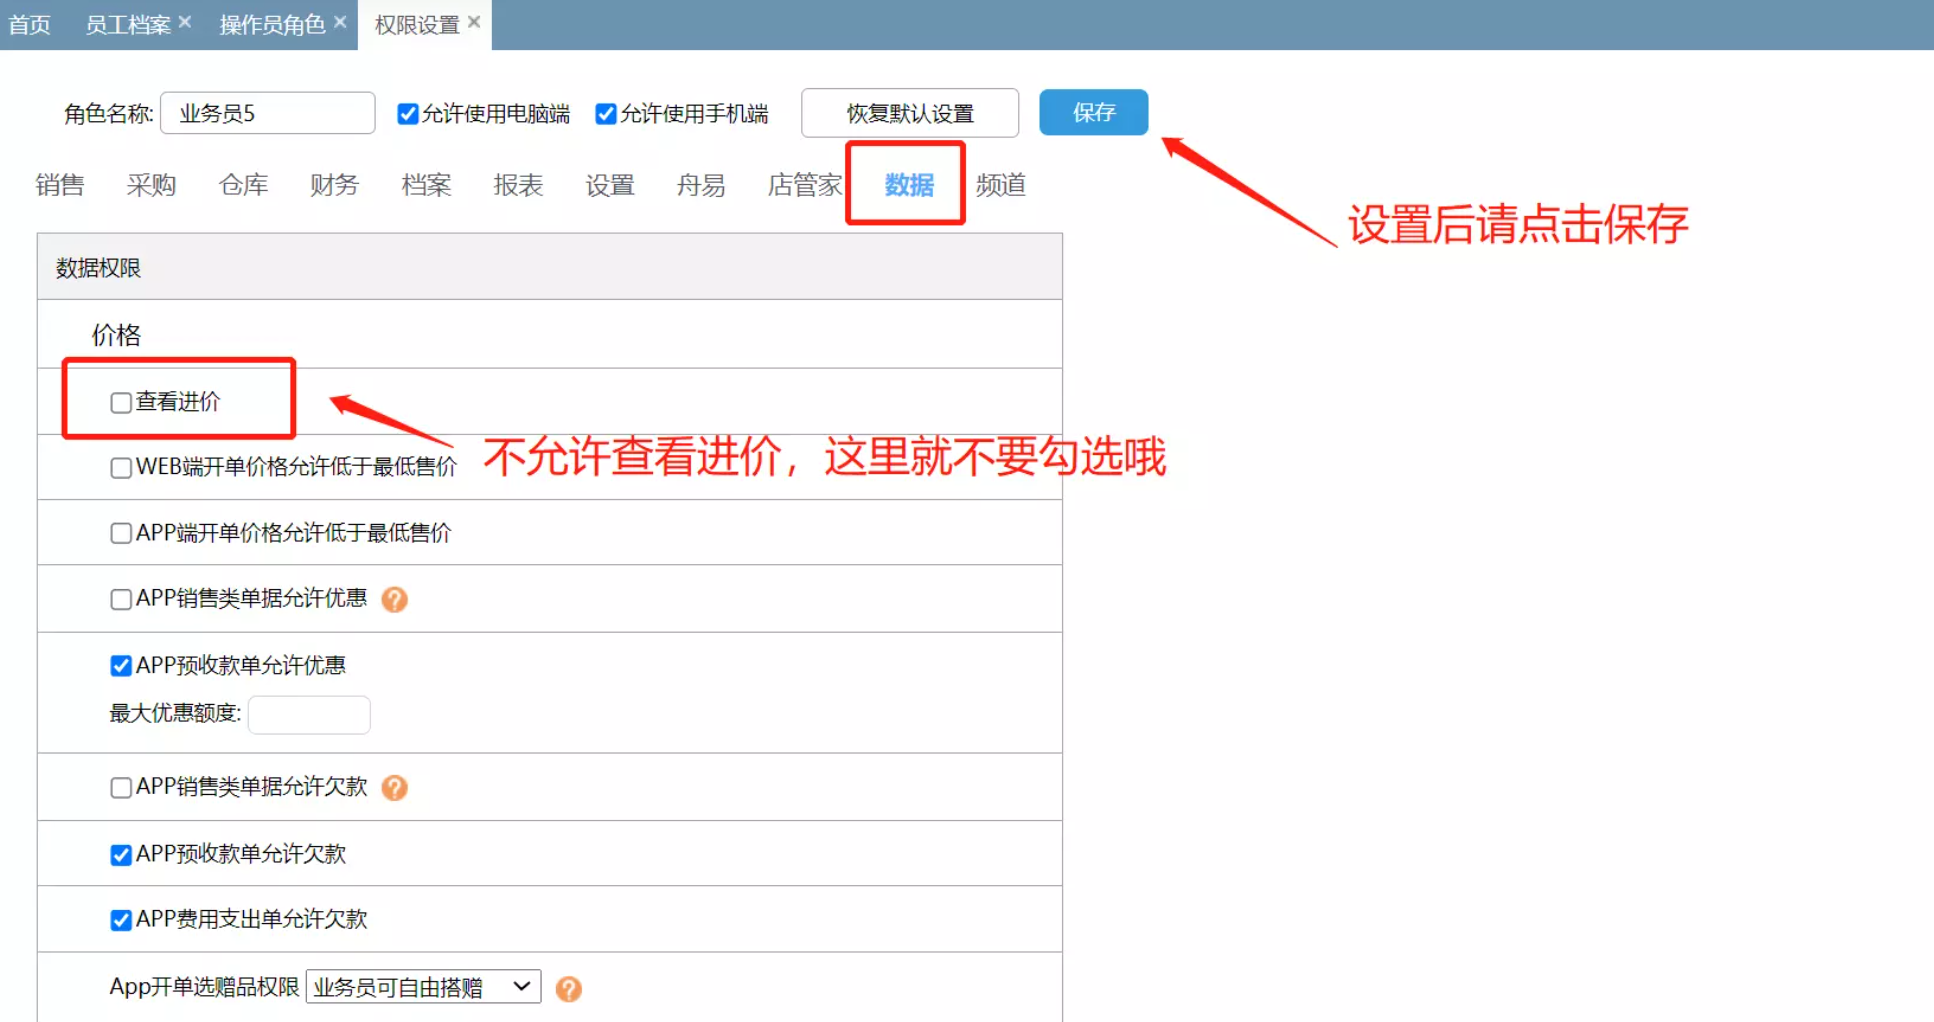Click the 最大优惠额度 input field
This screenshot has width=1934, height=1022.
(x=309, y=714)
